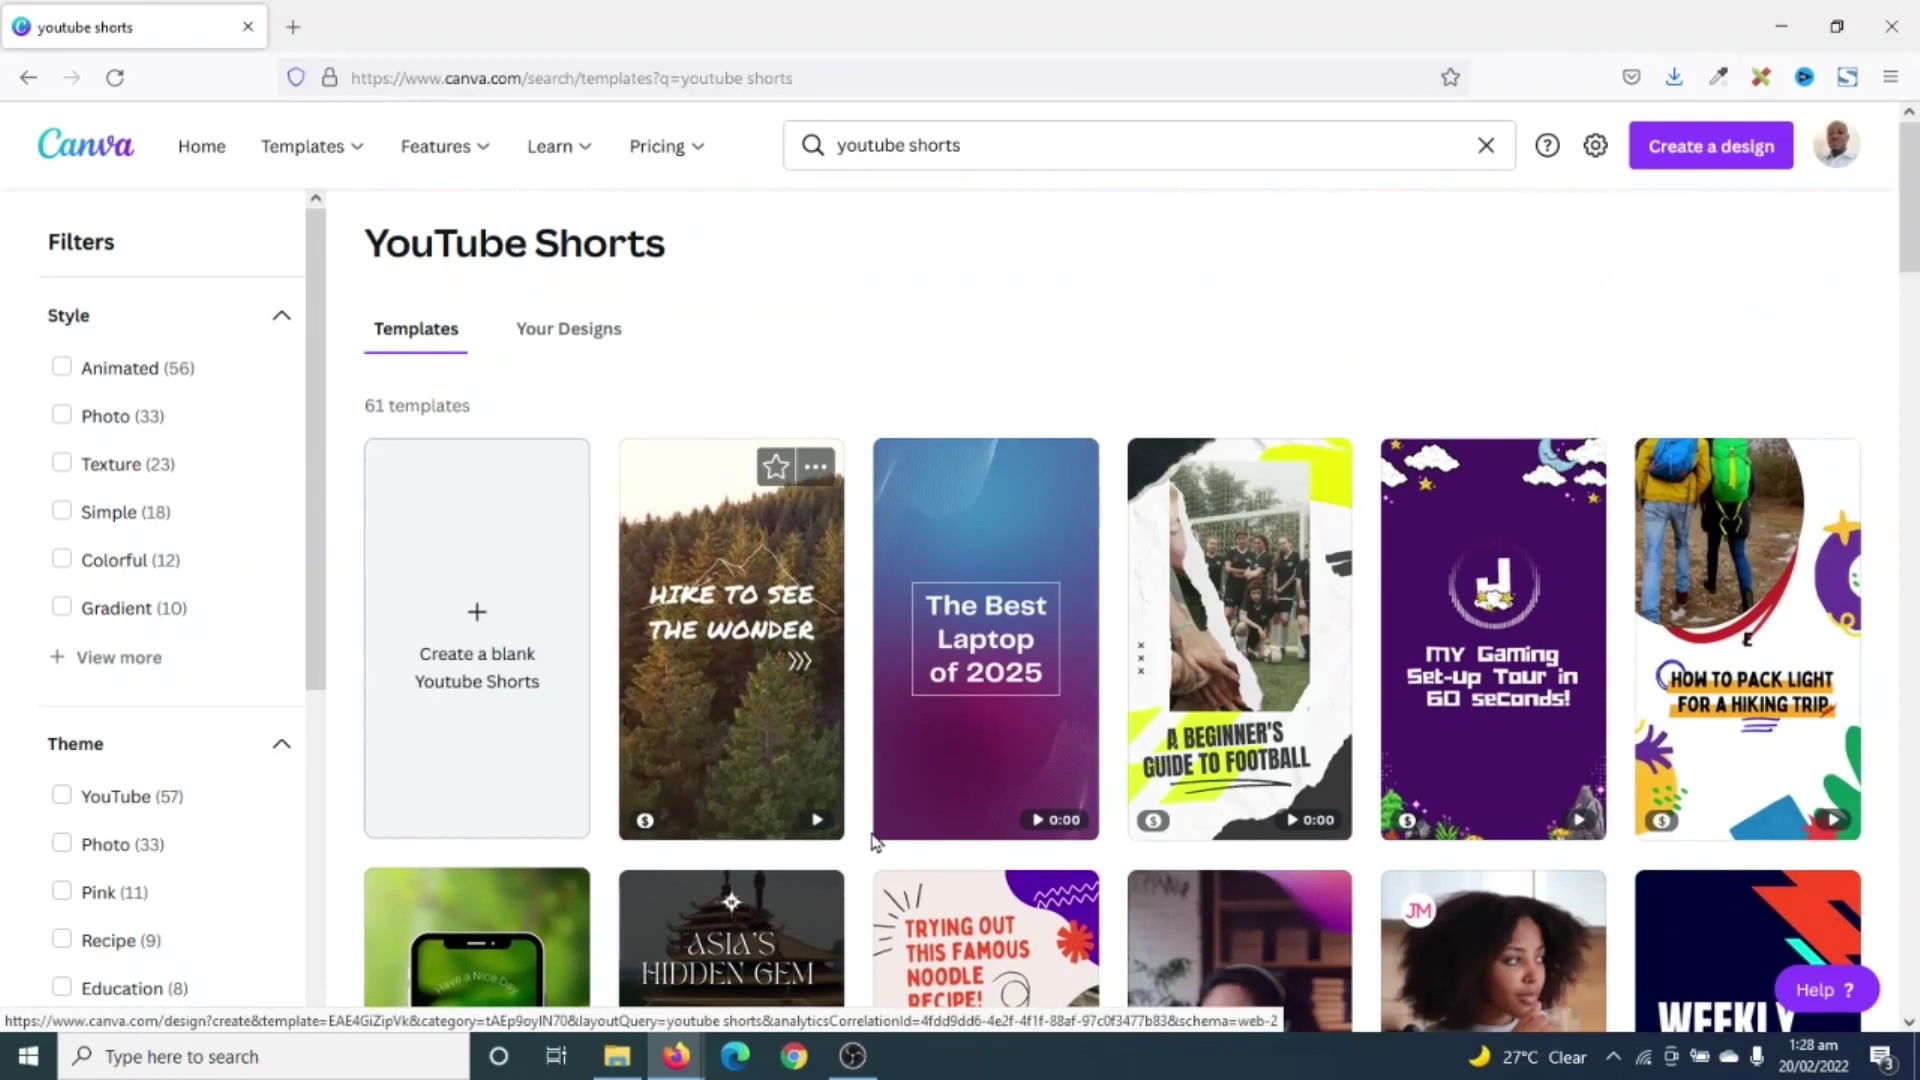Open the Help chat button
This screenshot has height=1080, width=1920.
pyautogui.click(x=1826, y=990)
